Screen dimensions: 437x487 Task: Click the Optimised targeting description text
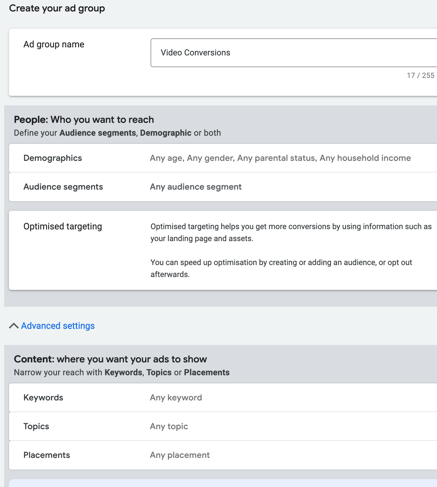click(x=291, y=250)
